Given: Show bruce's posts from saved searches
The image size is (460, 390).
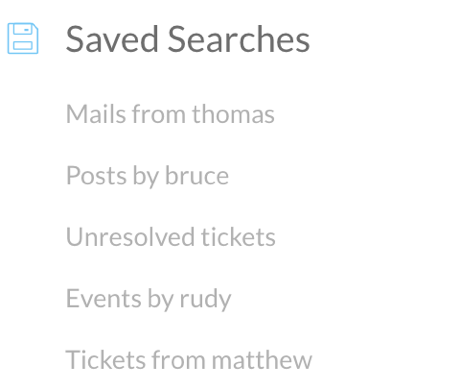Looking at the screenshot, I should 148,176.
